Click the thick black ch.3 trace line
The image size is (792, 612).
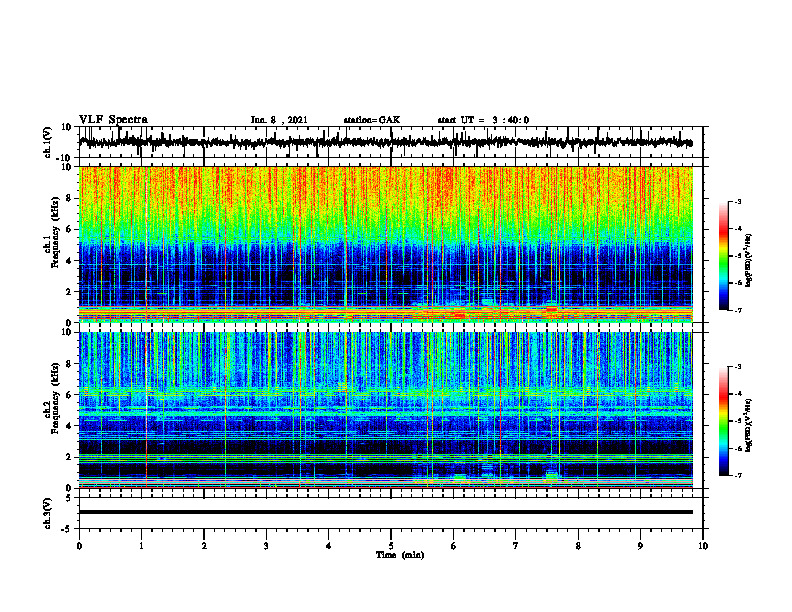click(385, 512)
